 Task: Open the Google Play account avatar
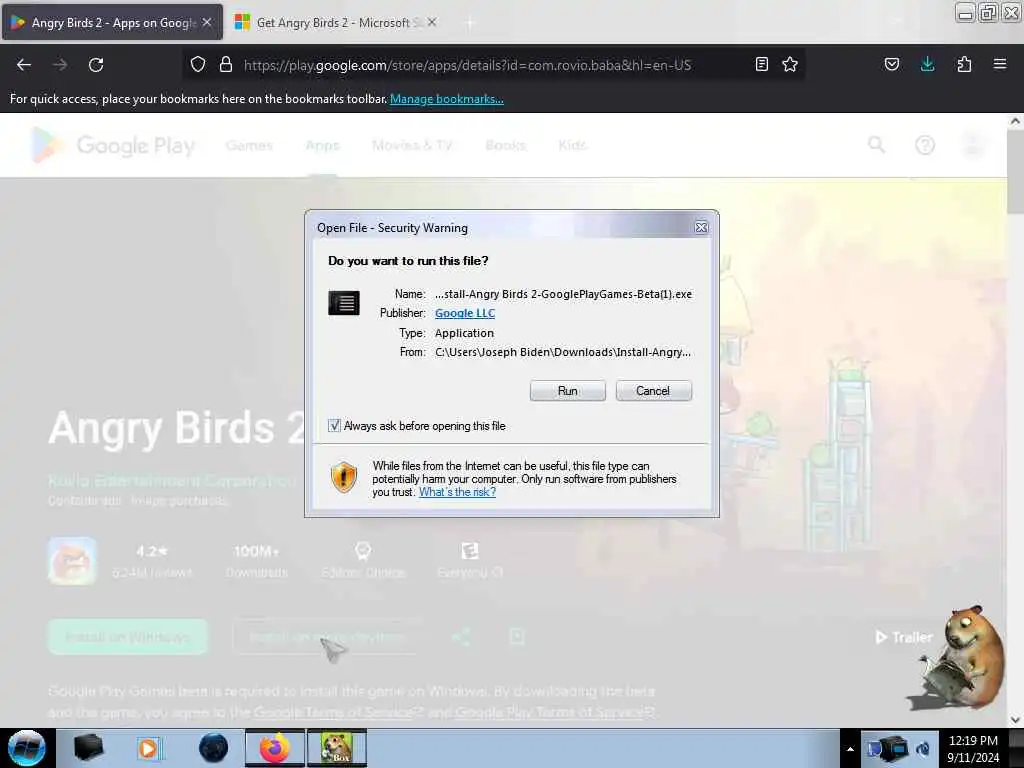coord(973,144)
